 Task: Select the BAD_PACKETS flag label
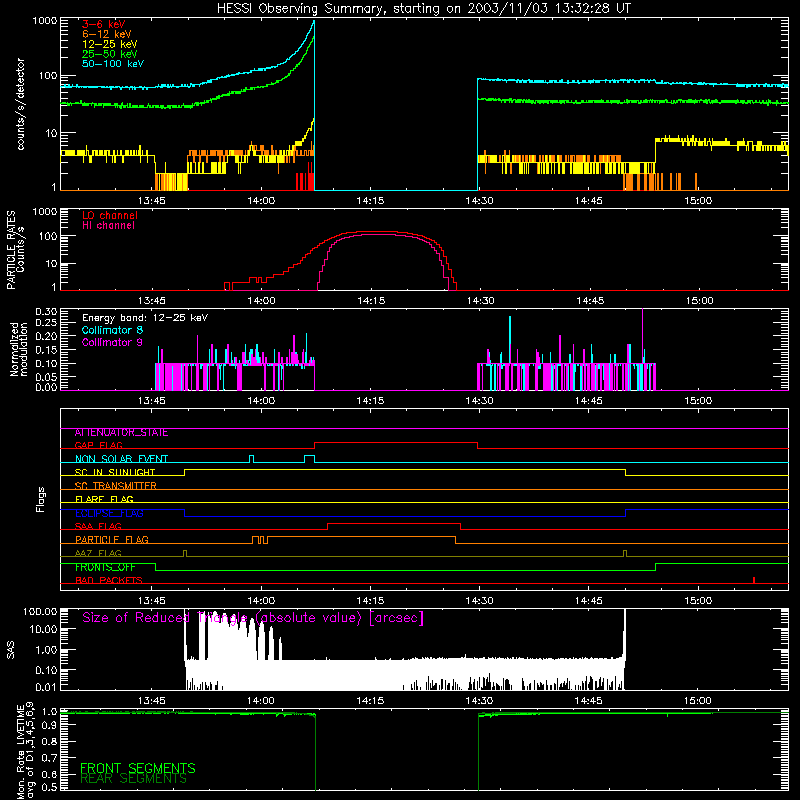pyautogui.click(x=109, y=580)
